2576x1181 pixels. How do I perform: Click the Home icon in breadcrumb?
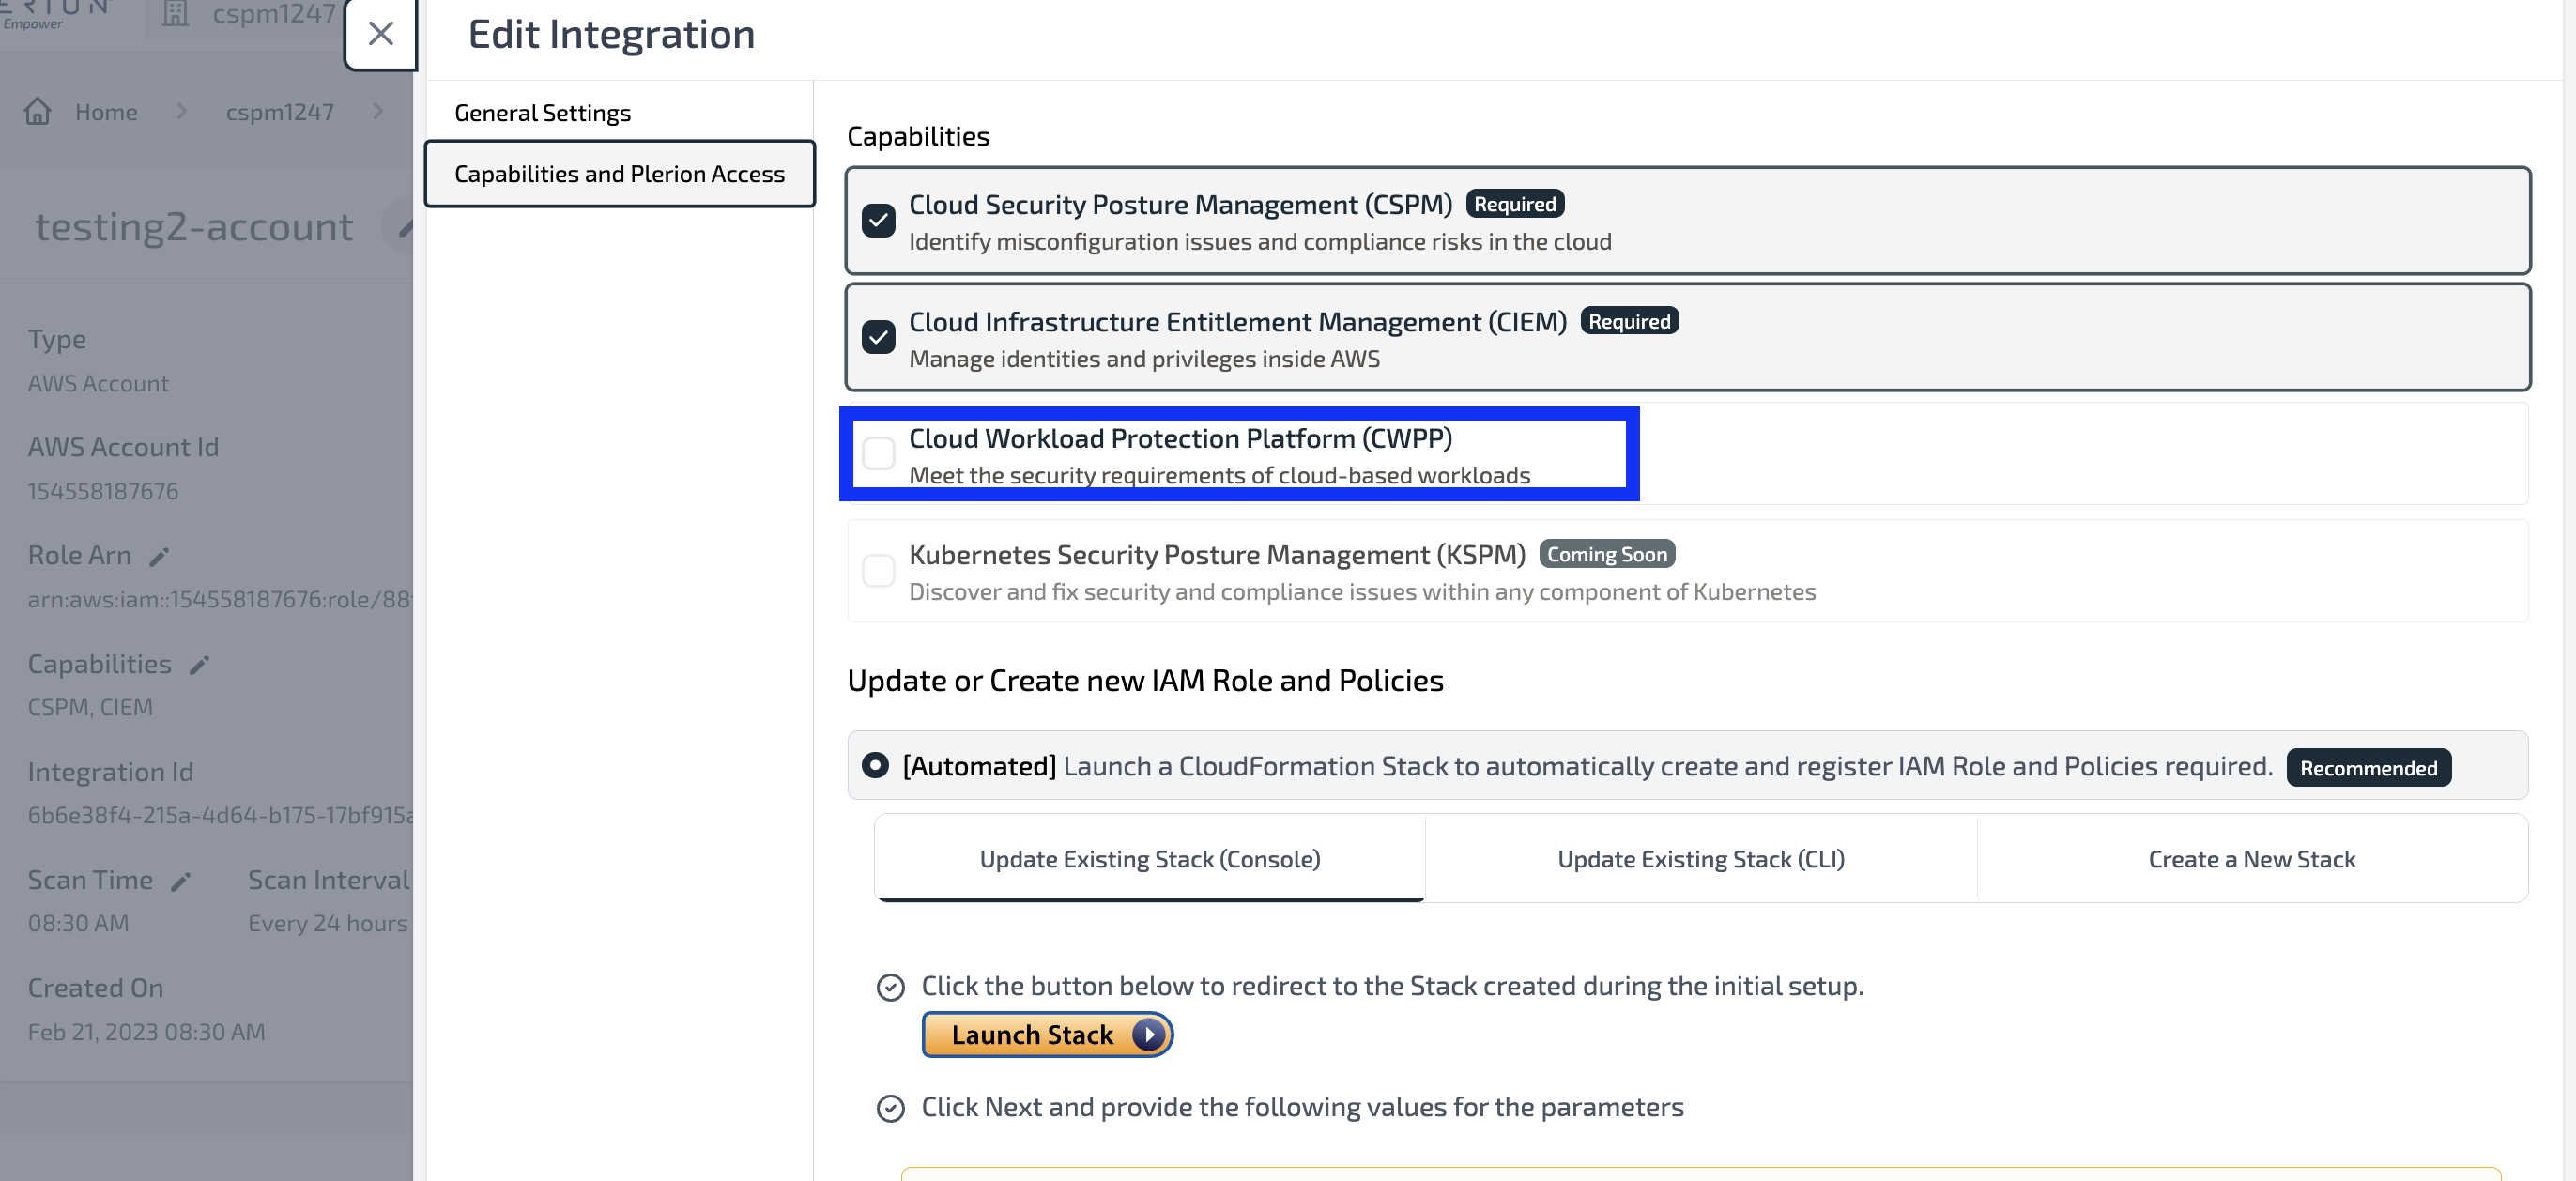38,111
